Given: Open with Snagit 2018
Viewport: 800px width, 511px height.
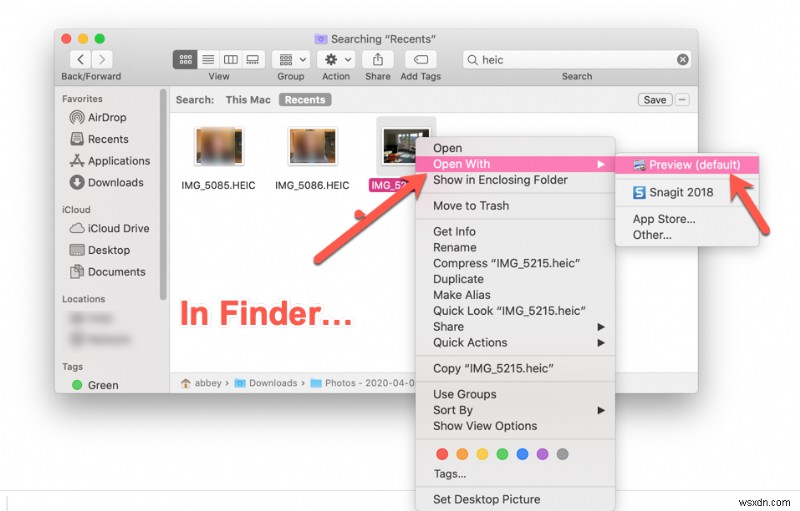Looking at the screenshot, I should coord(687,193).
